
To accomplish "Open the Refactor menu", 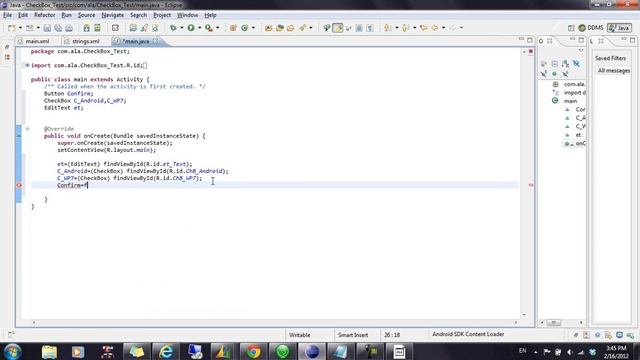I will click(x=44, y=15).
